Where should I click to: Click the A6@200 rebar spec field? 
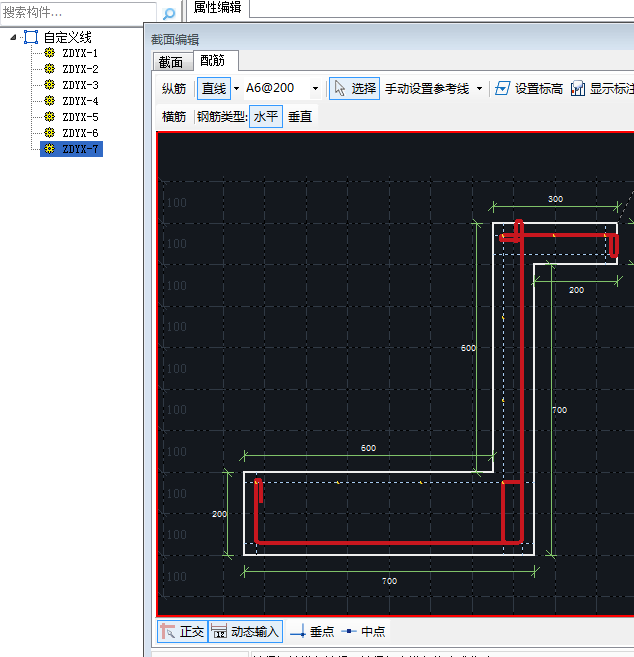click(277, 88)
